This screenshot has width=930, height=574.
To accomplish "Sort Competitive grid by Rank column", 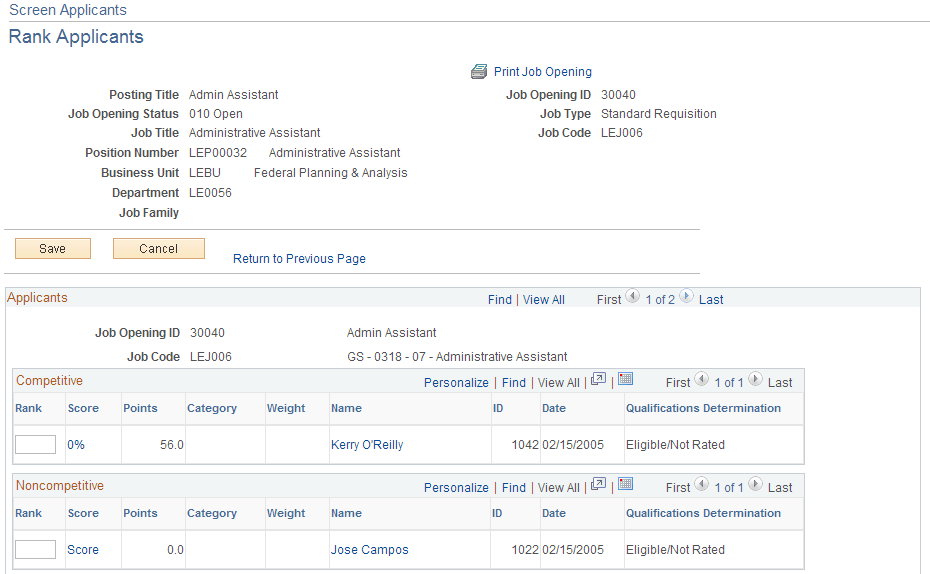I will click(28, 408).
